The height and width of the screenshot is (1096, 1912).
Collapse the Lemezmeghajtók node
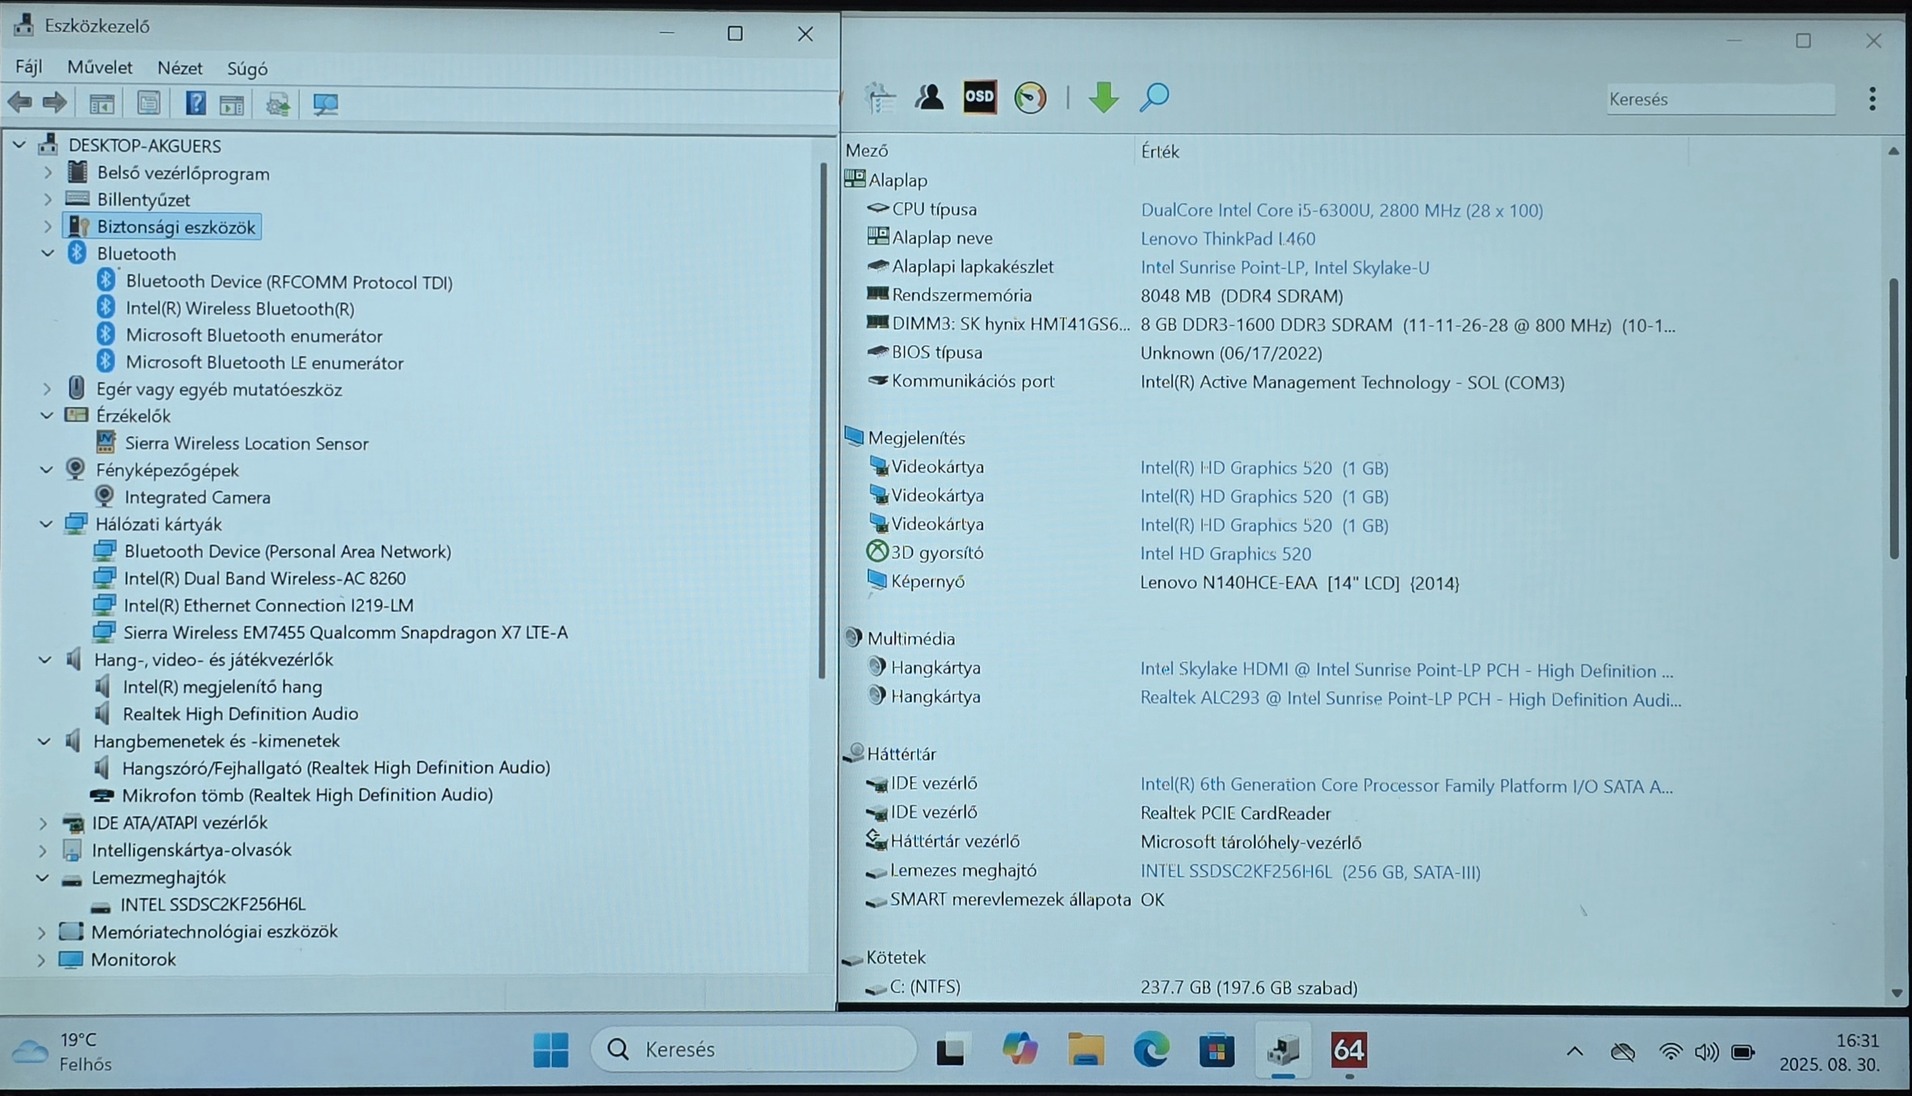point(42,878)
